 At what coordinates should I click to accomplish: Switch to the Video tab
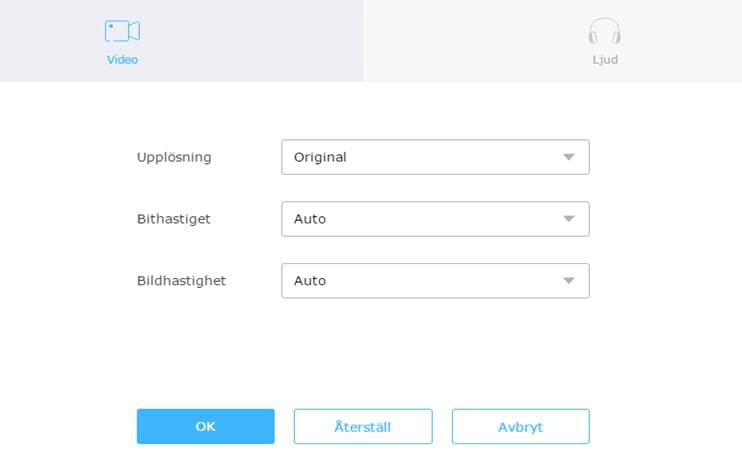point(122,41)
